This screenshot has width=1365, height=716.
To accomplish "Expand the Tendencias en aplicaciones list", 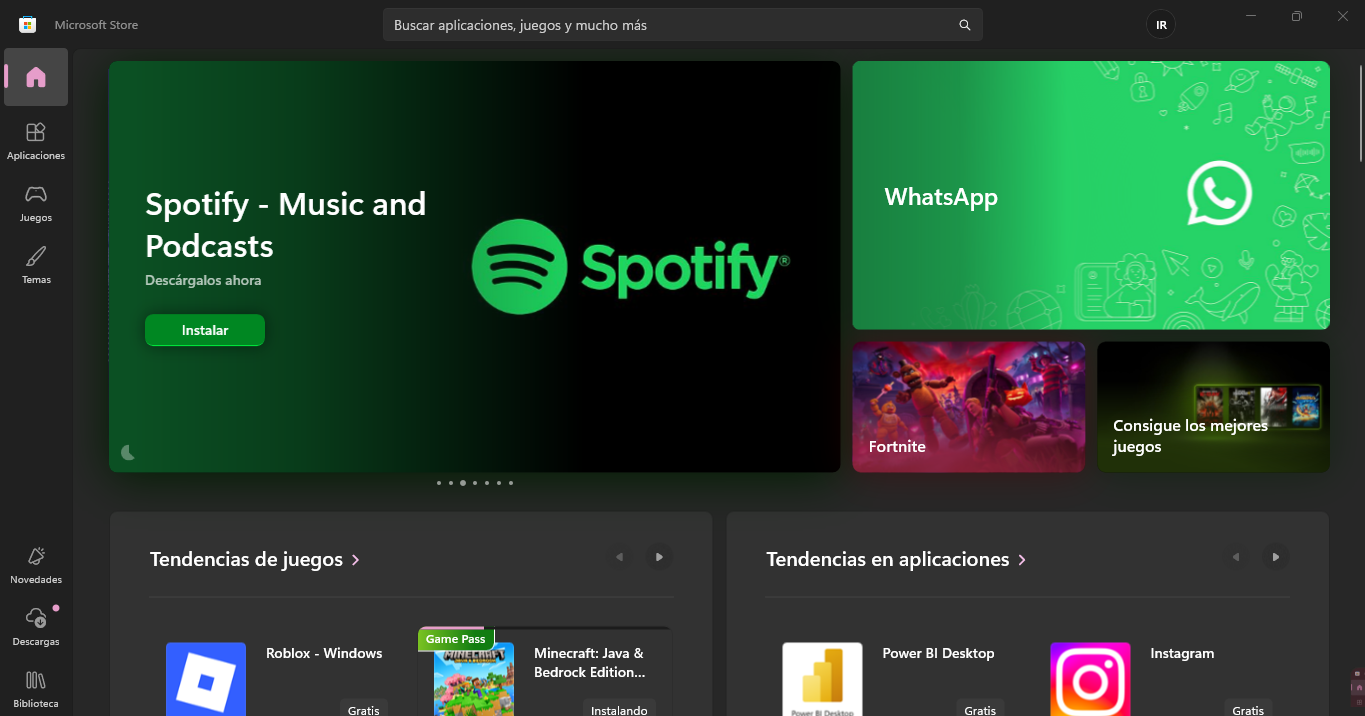I will pos(896,560).
